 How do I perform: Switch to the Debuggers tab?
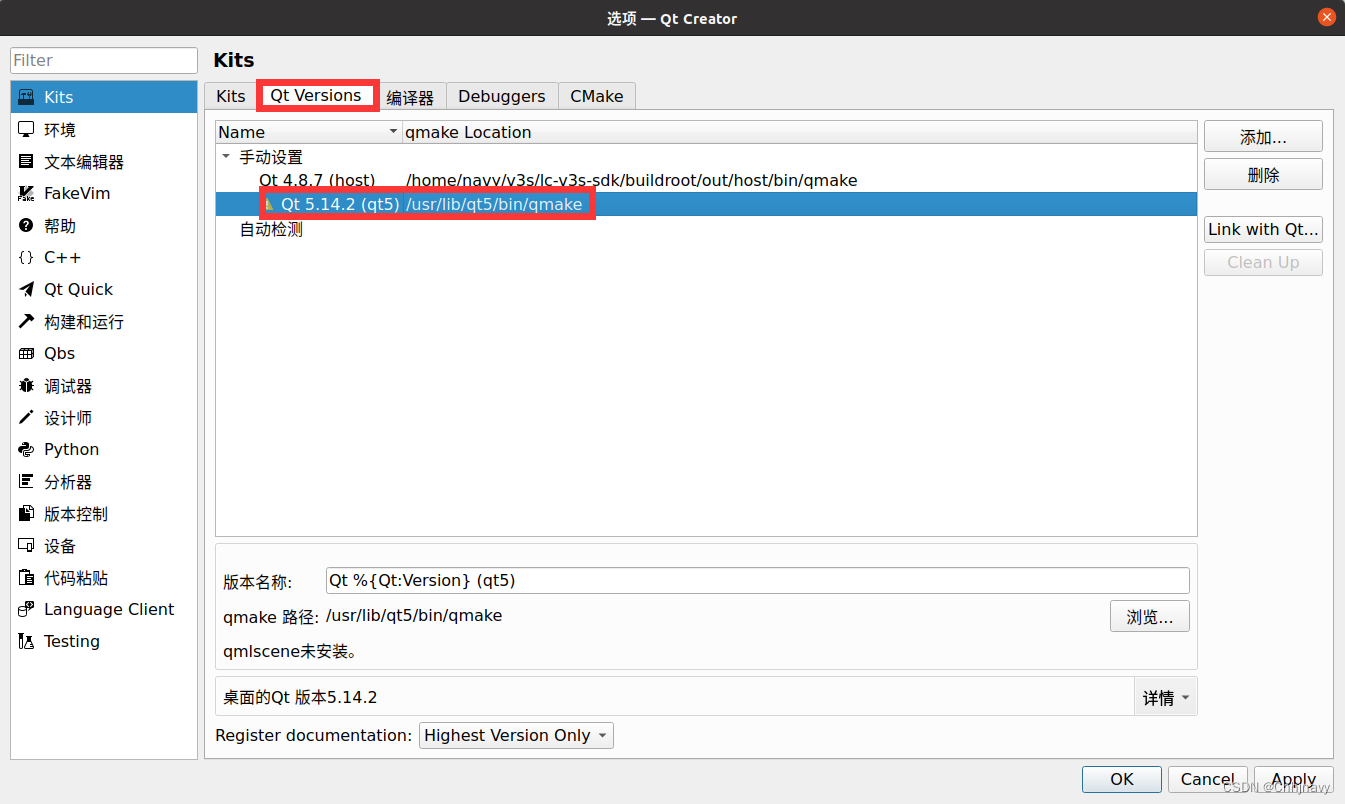[501, 96]
